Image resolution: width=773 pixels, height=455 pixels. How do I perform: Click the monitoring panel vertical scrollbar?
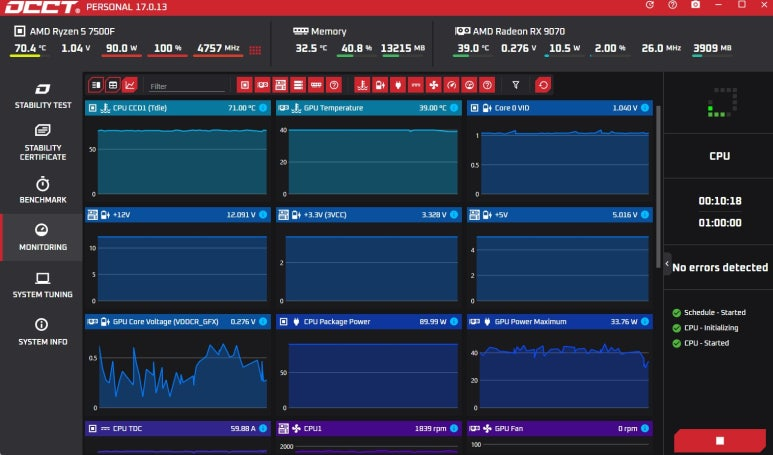(658, 187)
